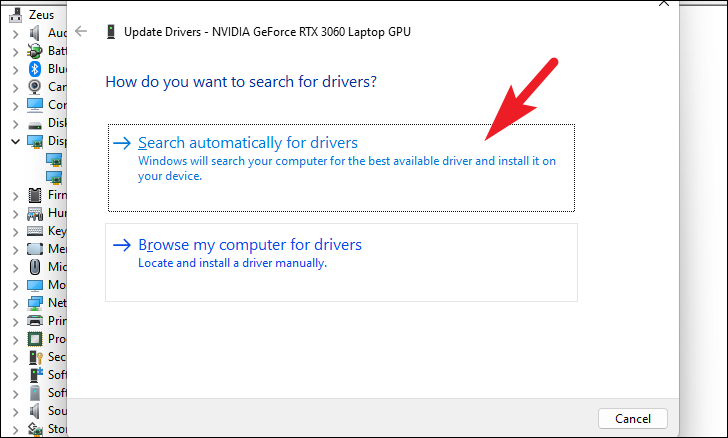This screenshot has height=438, width=728.
Task: Click the Memory technology devices icon
Action: [35, 249]
